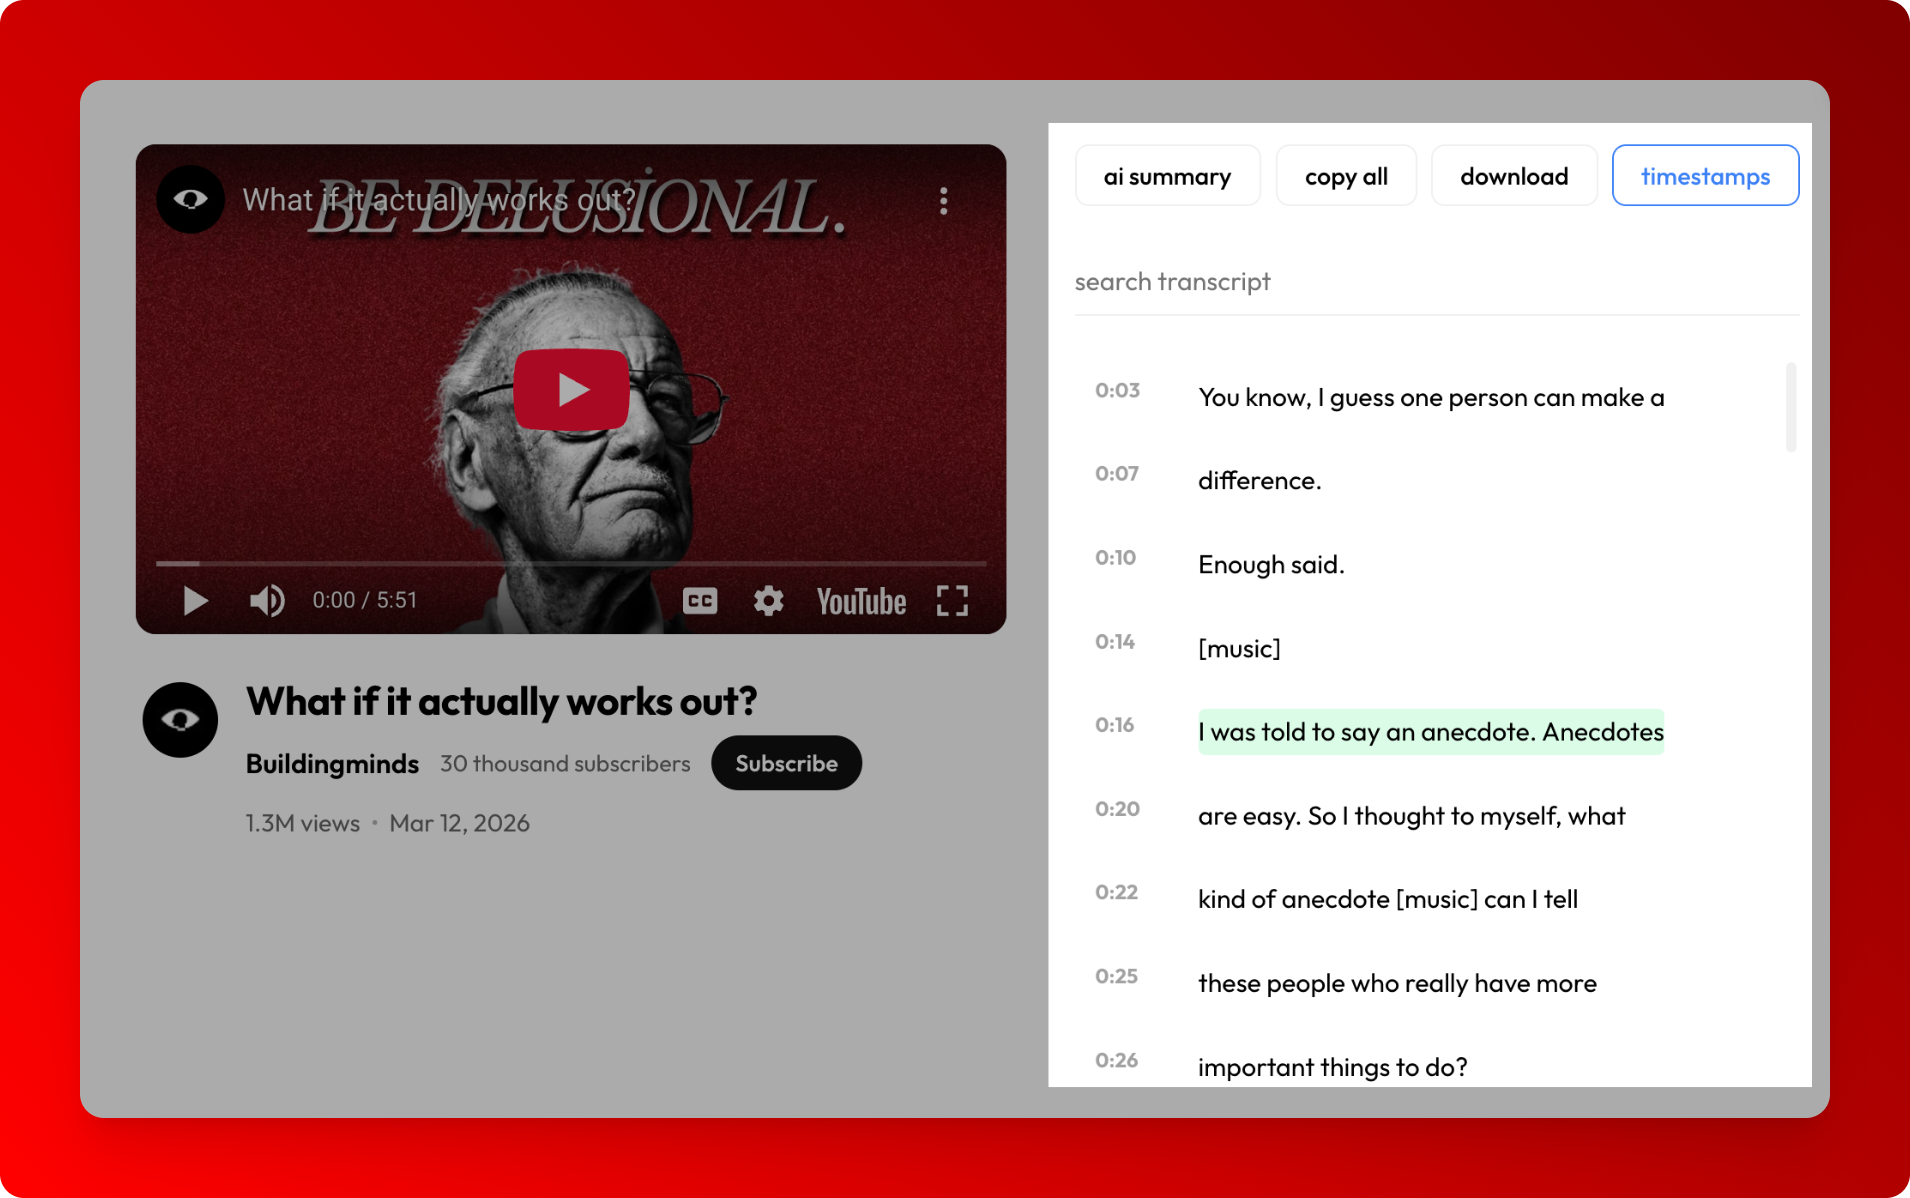Image resolution: width=1910 pixels, height=1198 pixels.
Task: Deactivate the timestamps toggle
Action: click(1705, 175)
